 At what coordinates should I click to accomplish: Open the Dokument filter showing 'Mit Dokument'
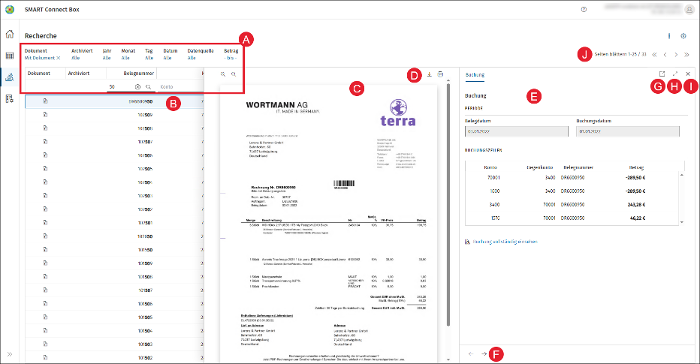point(39,58)
